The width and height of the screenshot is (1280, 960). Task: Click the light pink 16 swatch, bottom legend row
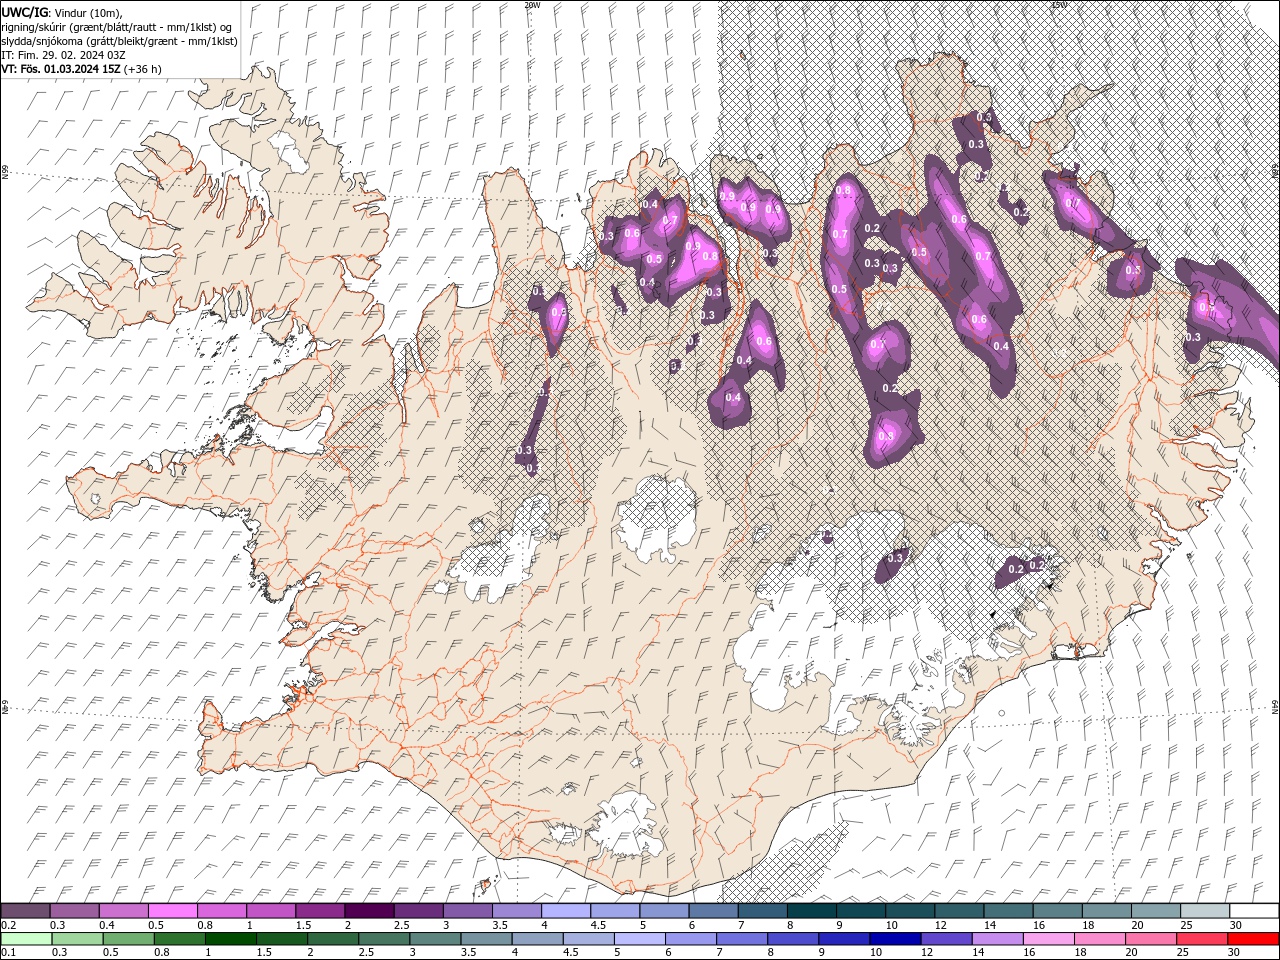click(1048, 939)
